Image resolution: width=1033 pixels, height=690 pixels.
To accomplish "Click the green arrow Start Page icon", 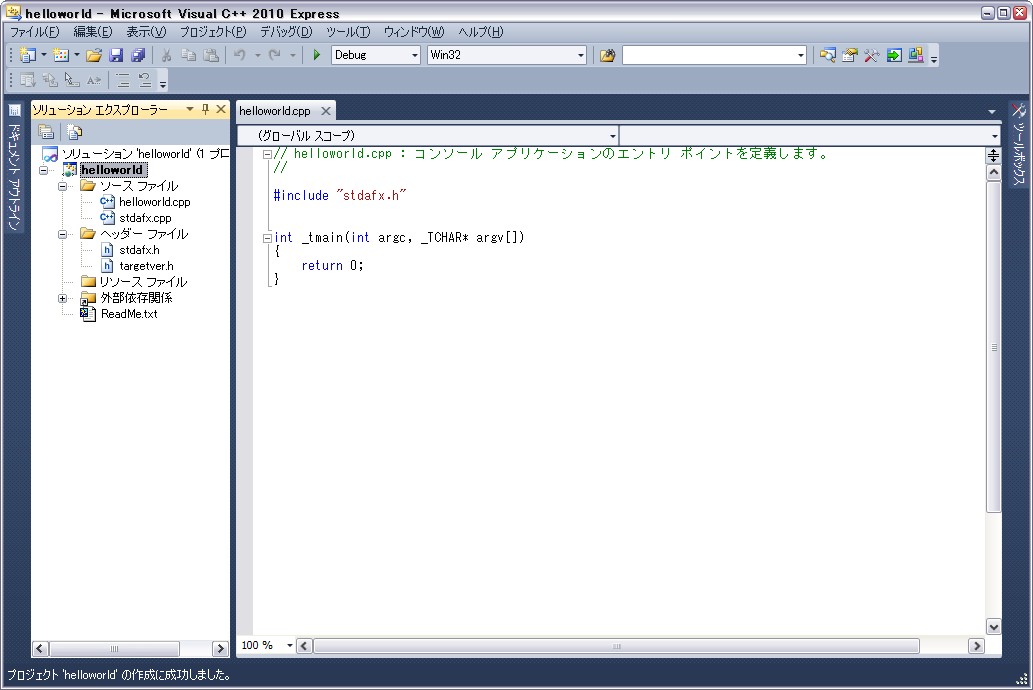I will [x=894, y=55].
